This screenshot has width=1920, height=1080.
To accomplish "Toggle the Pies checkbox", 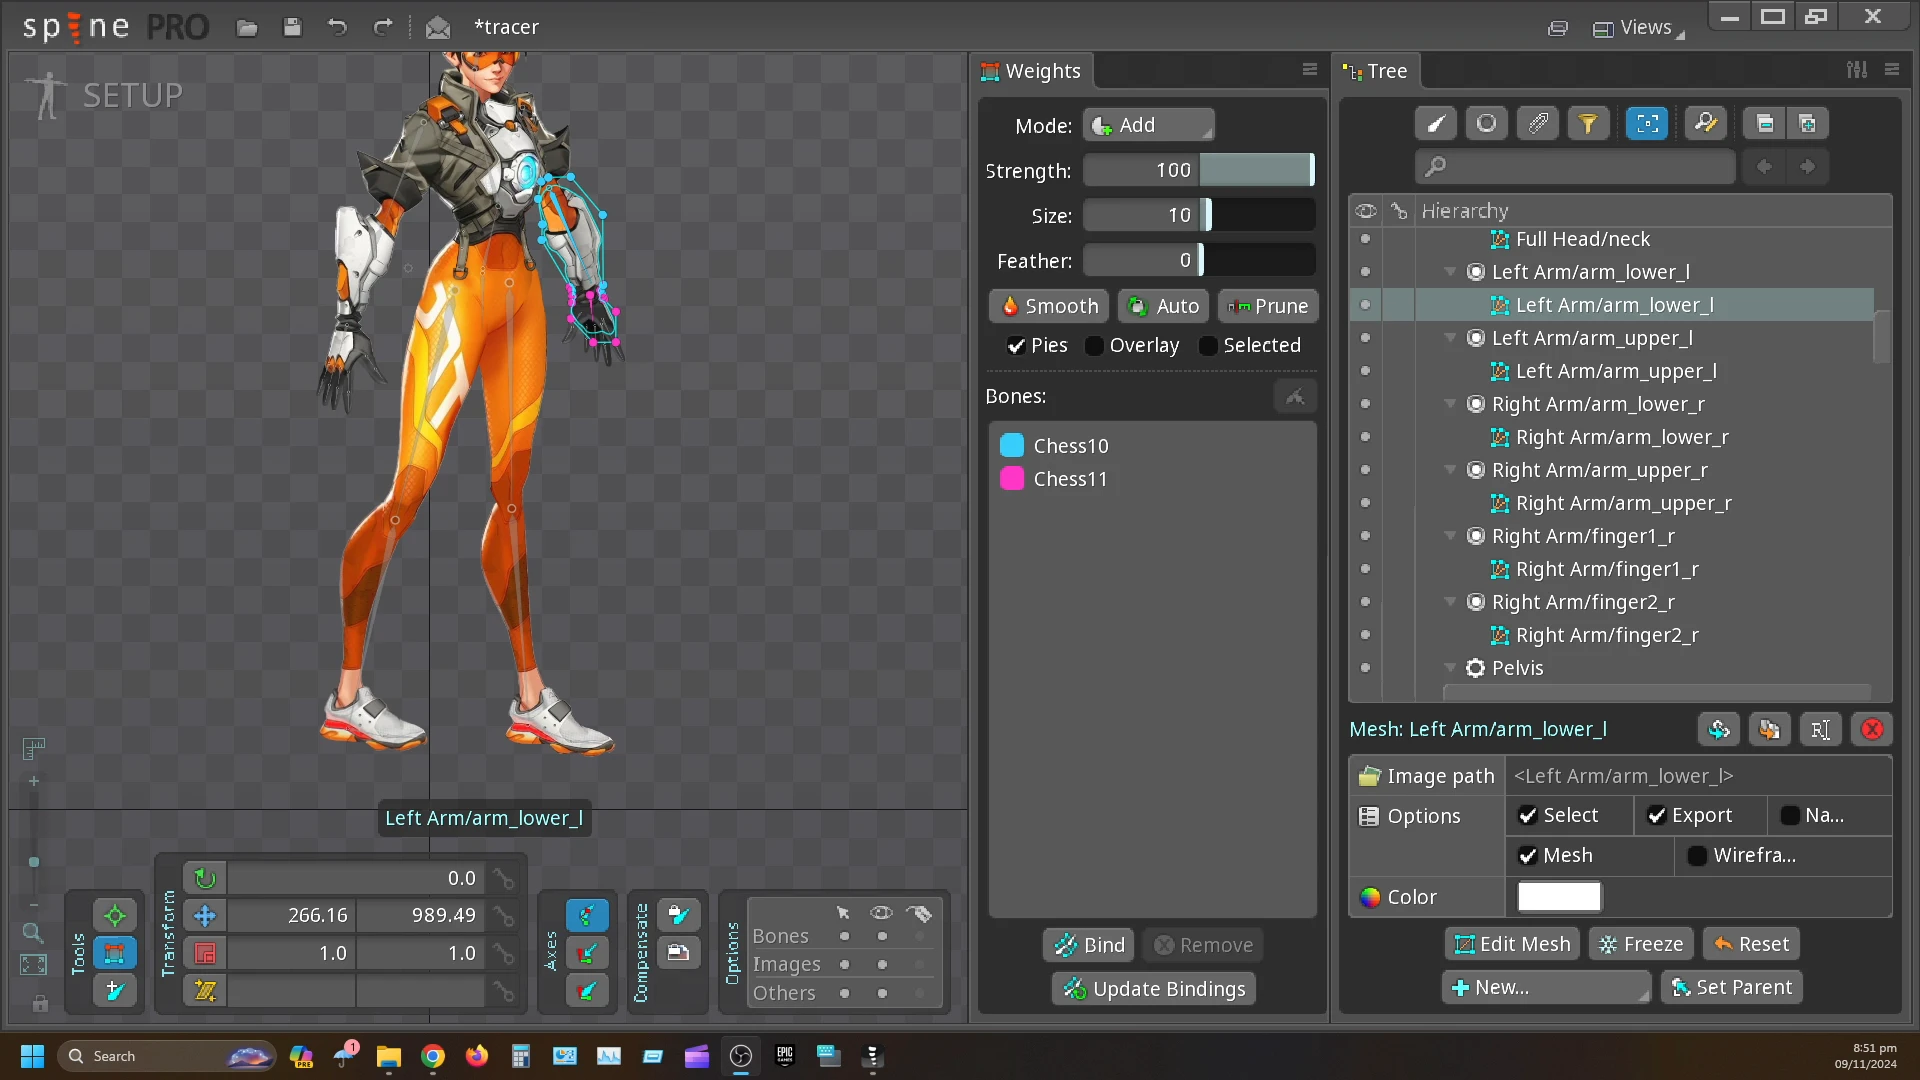I will point(1016,346).
